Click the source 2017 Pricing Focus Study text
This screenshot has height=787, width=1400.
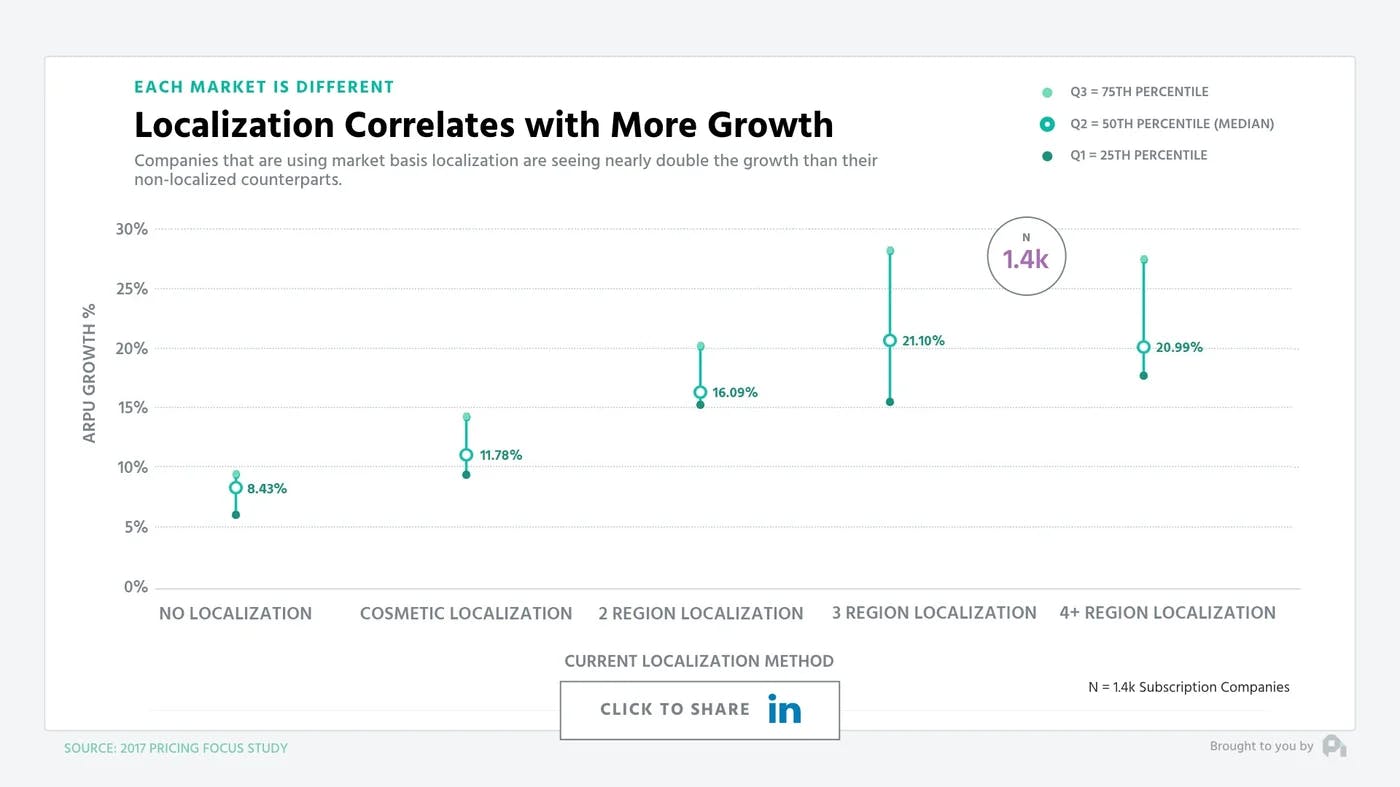(176, 748)
